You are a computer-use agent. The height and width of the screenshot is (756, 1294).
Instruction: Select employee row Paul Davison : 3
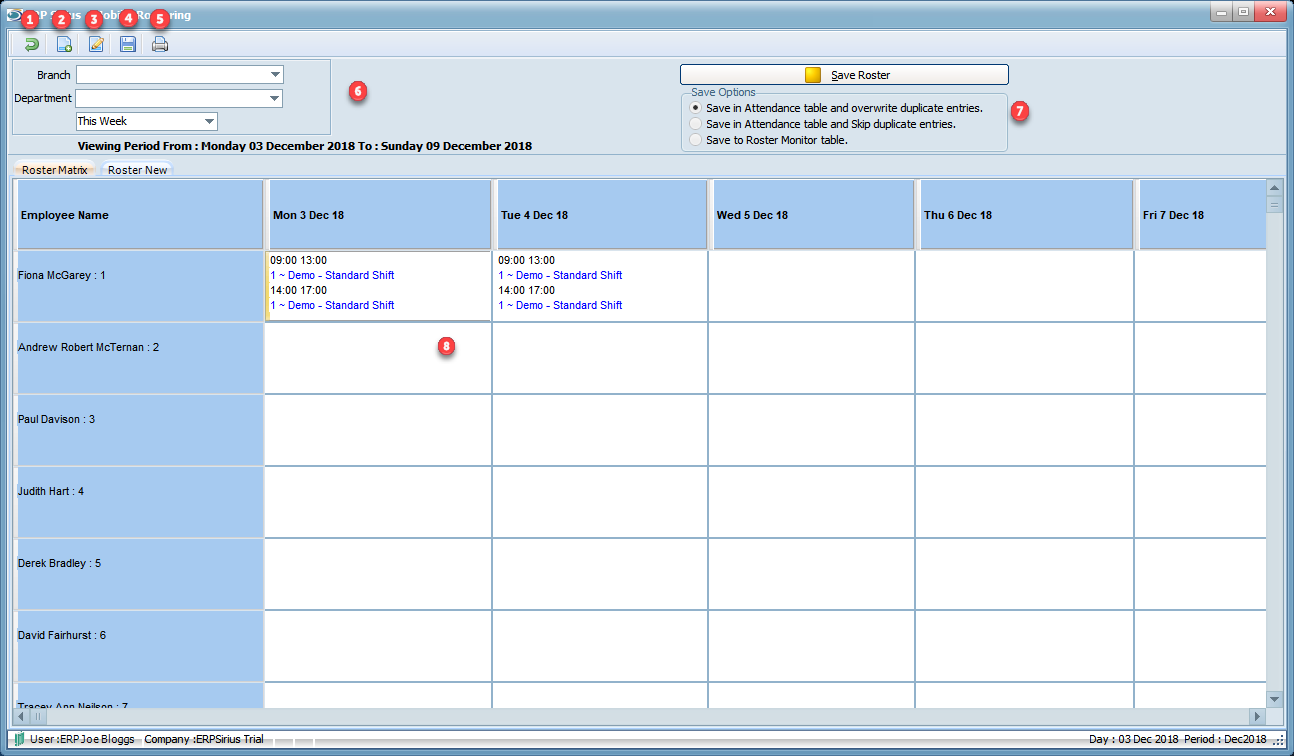140,430
